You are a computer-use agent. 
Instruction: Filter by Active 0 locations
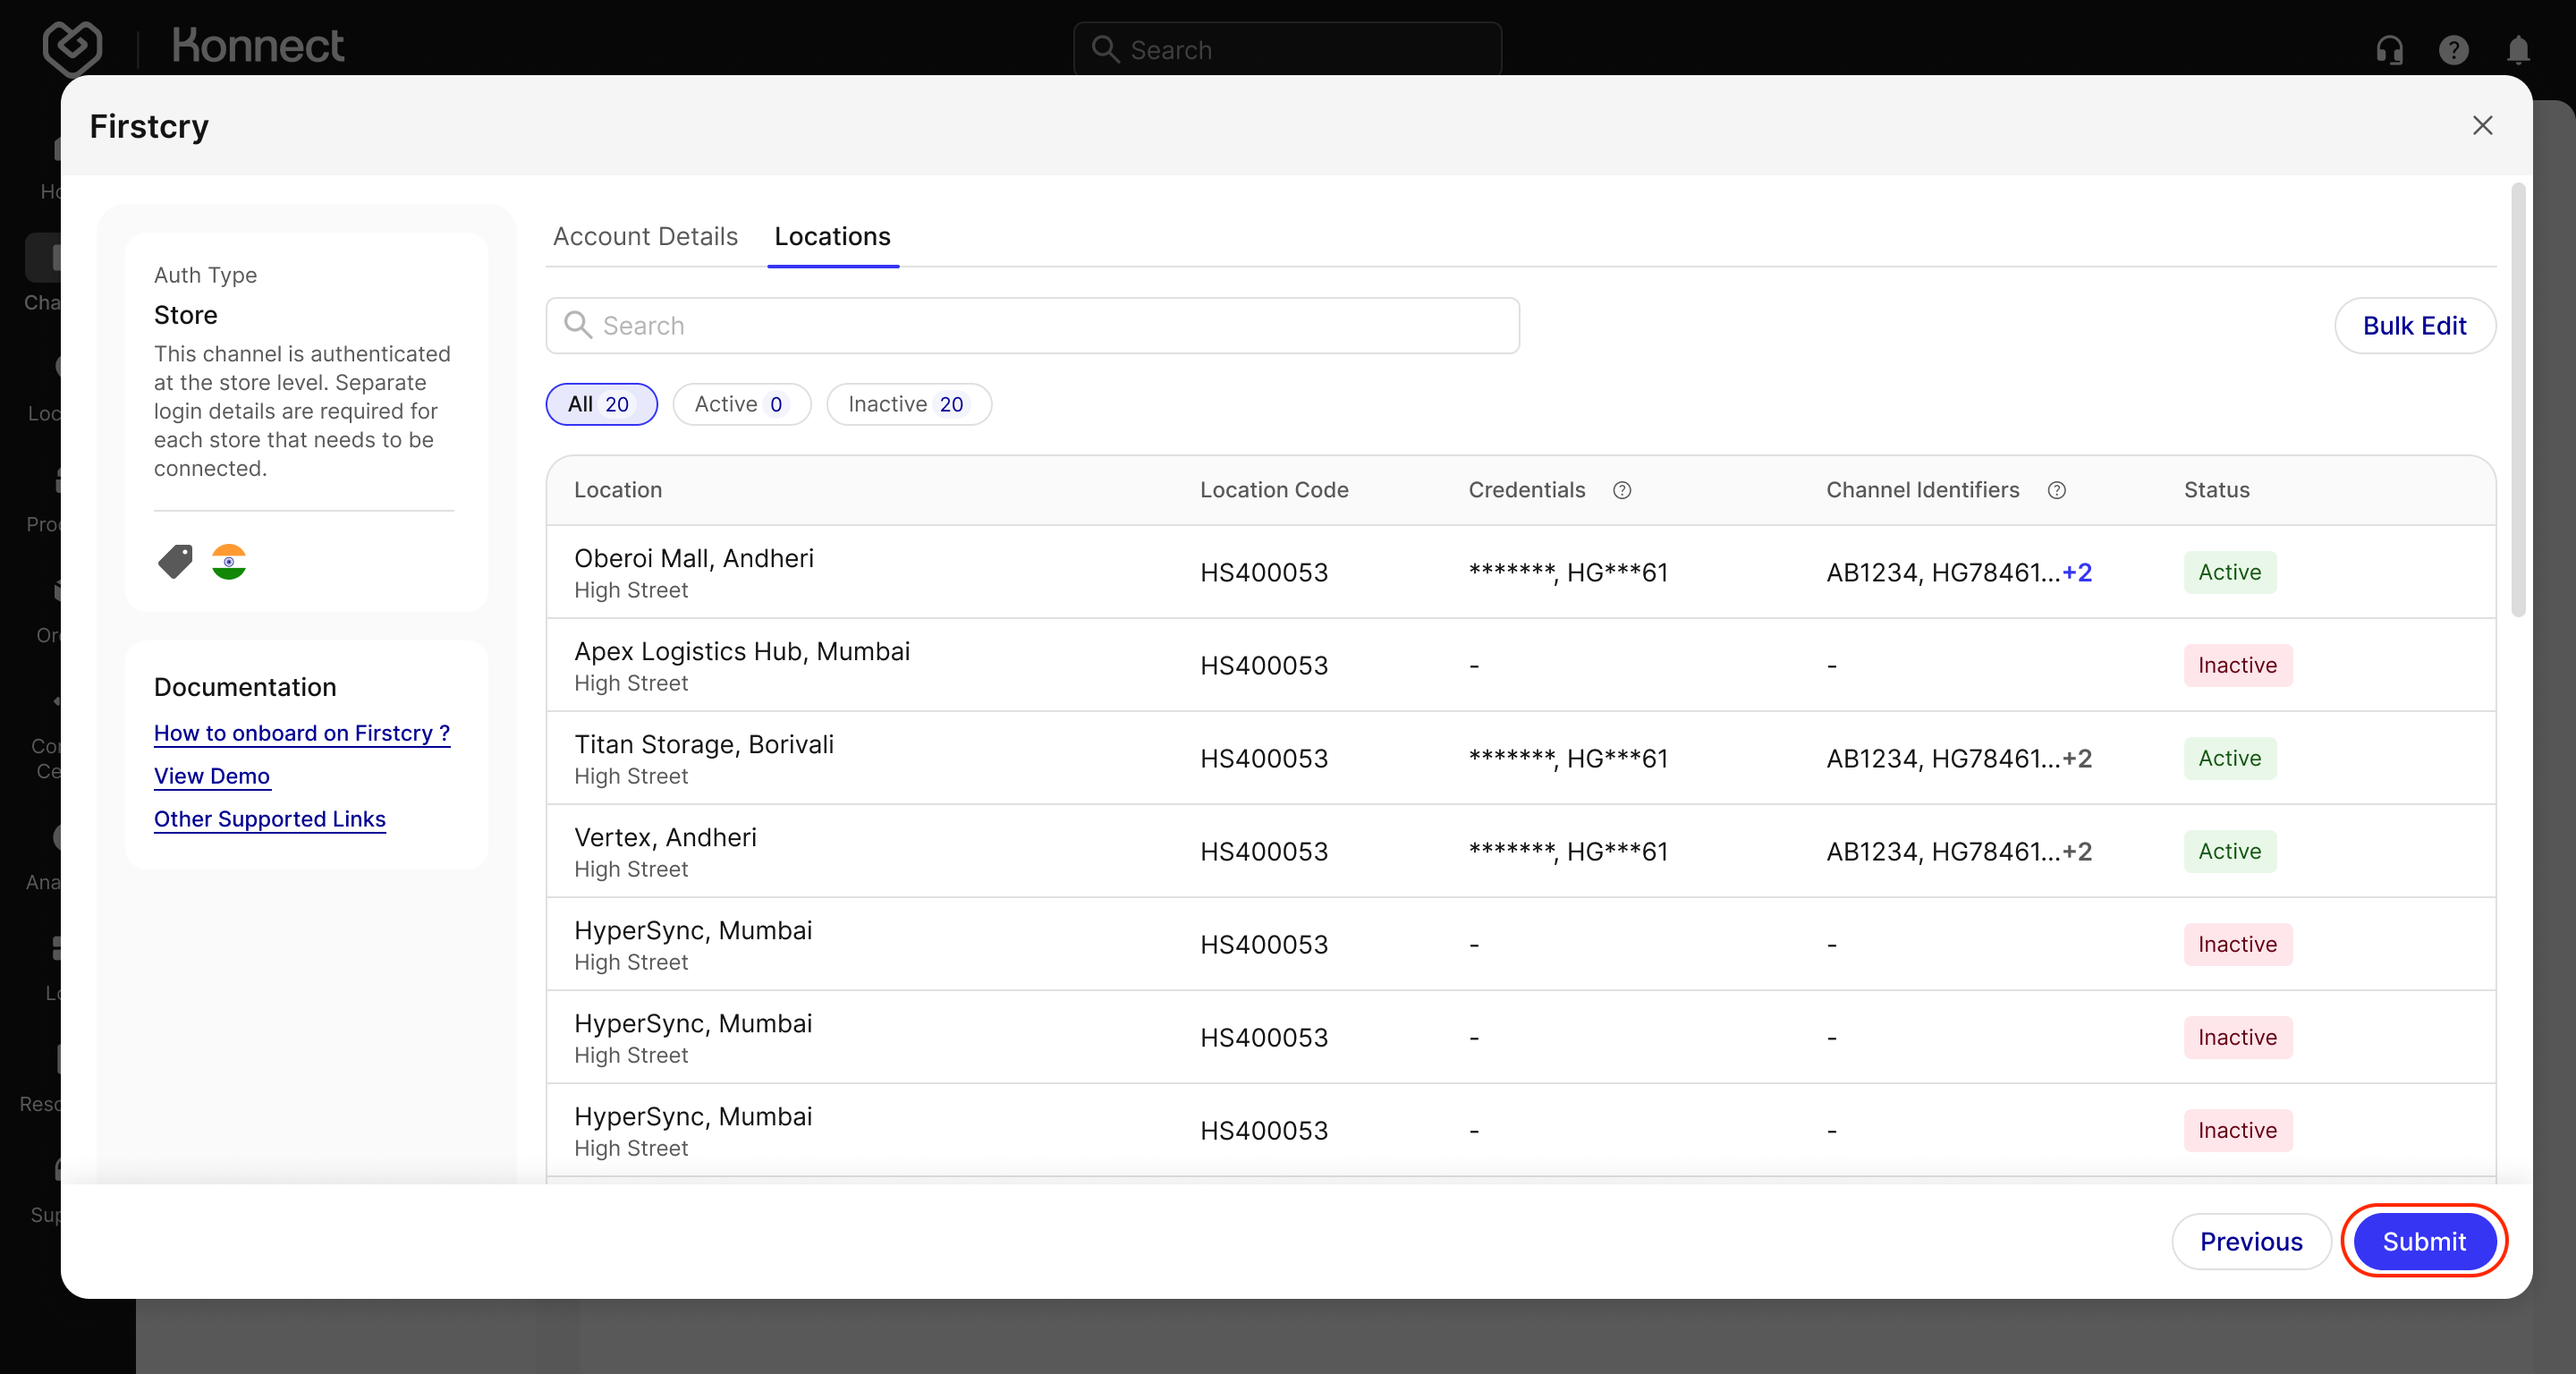click(x=741, y=404)
